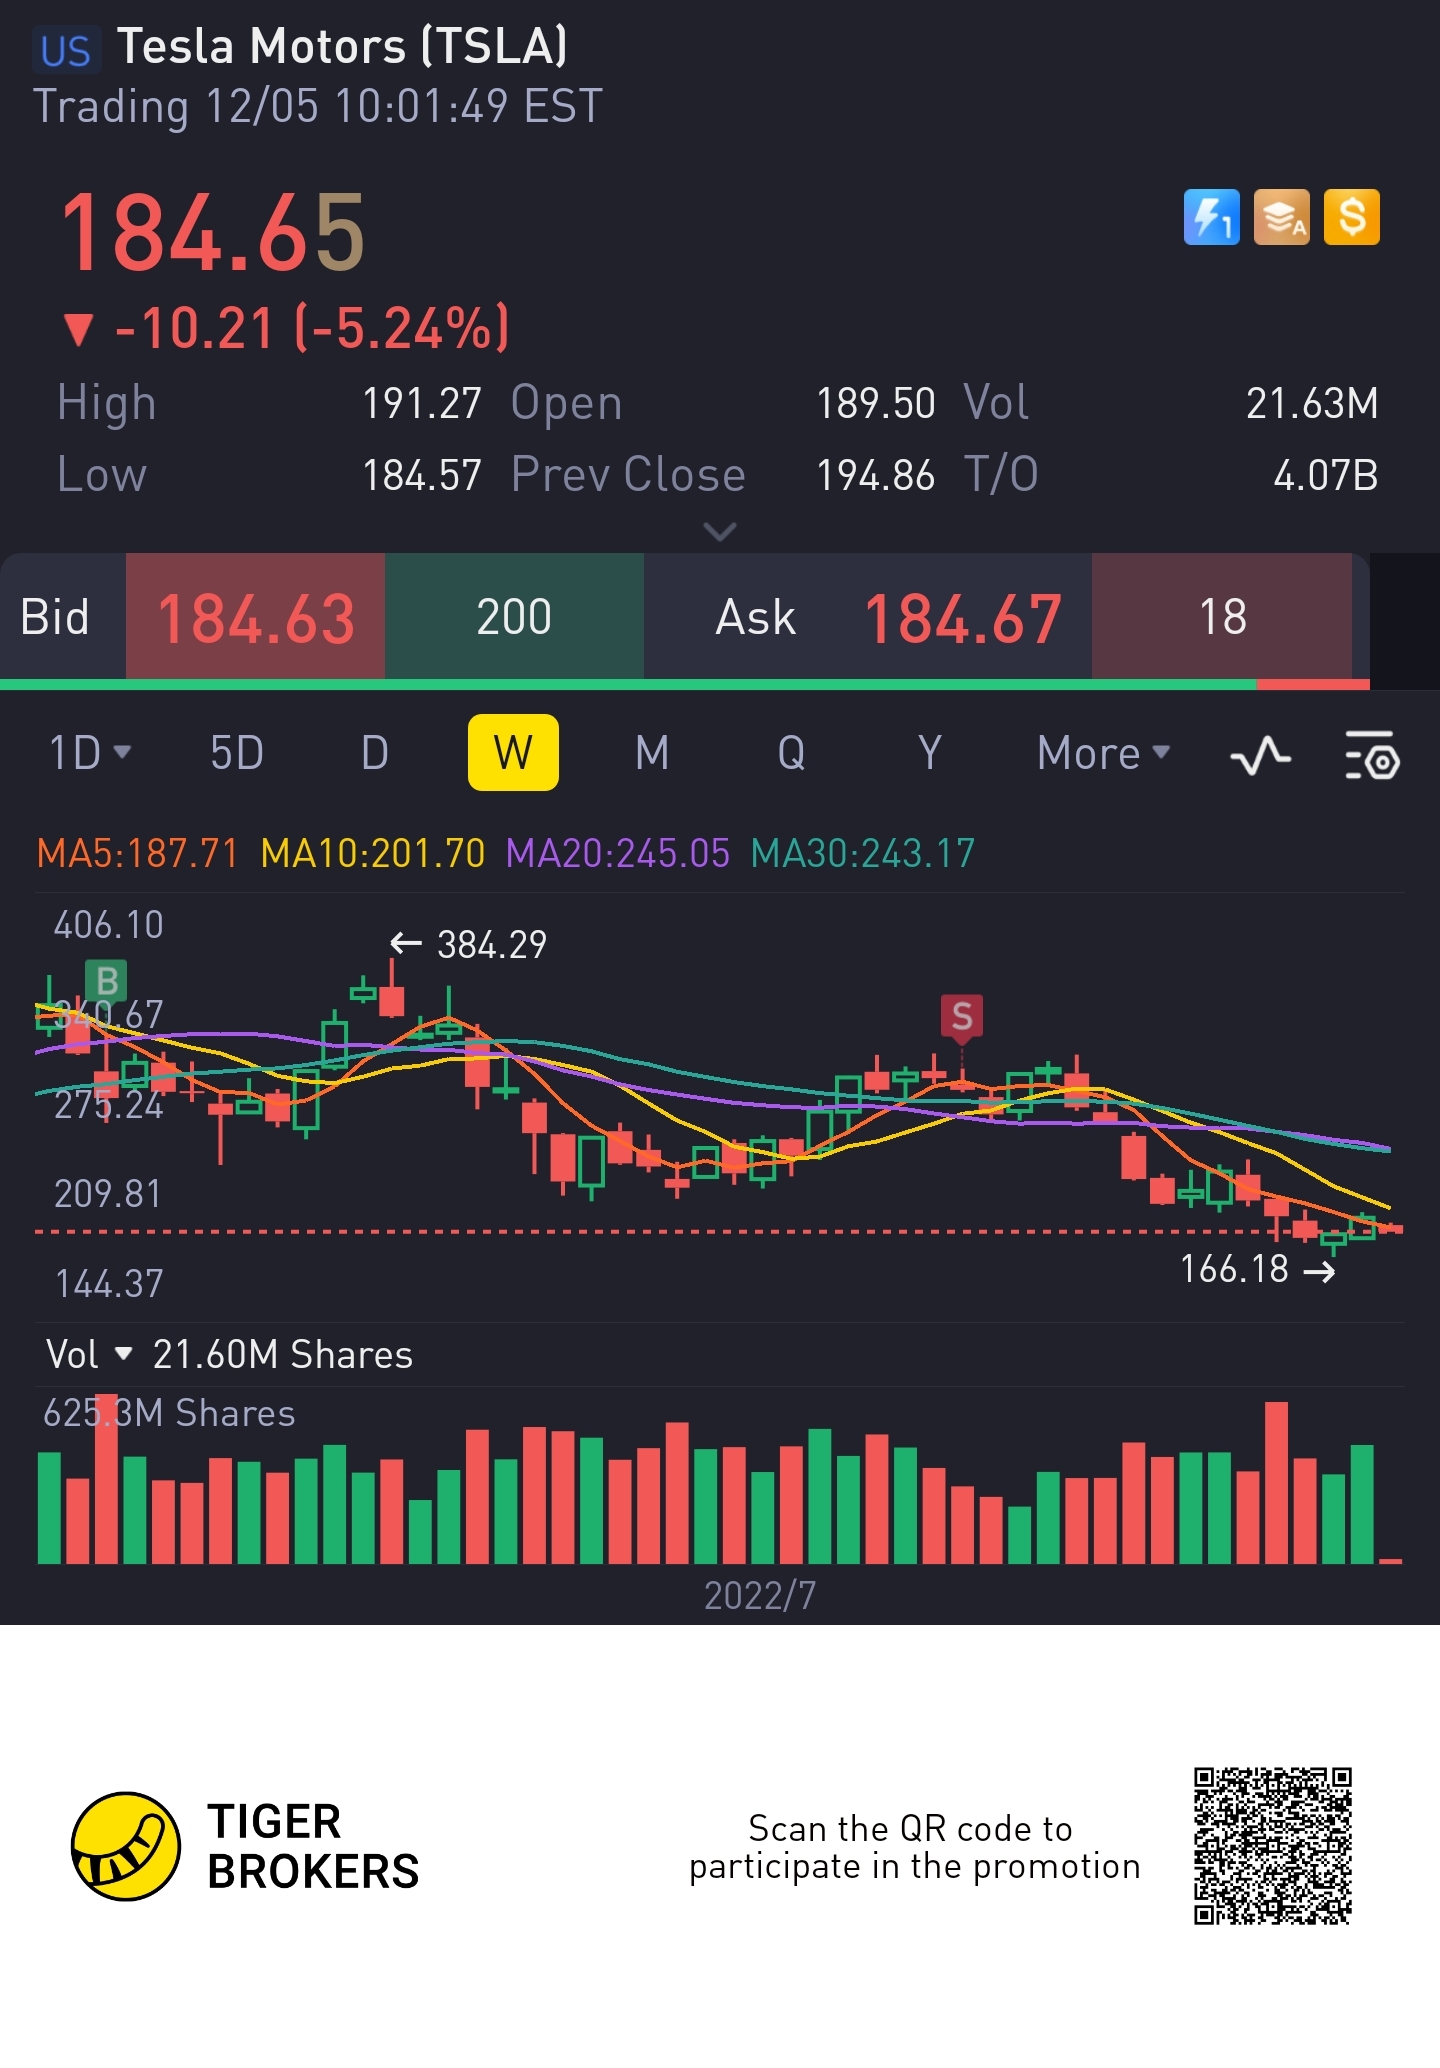
Task: Open the Vol indicator dropdown
Action: pyautogui.click(x=89, y=1355)
